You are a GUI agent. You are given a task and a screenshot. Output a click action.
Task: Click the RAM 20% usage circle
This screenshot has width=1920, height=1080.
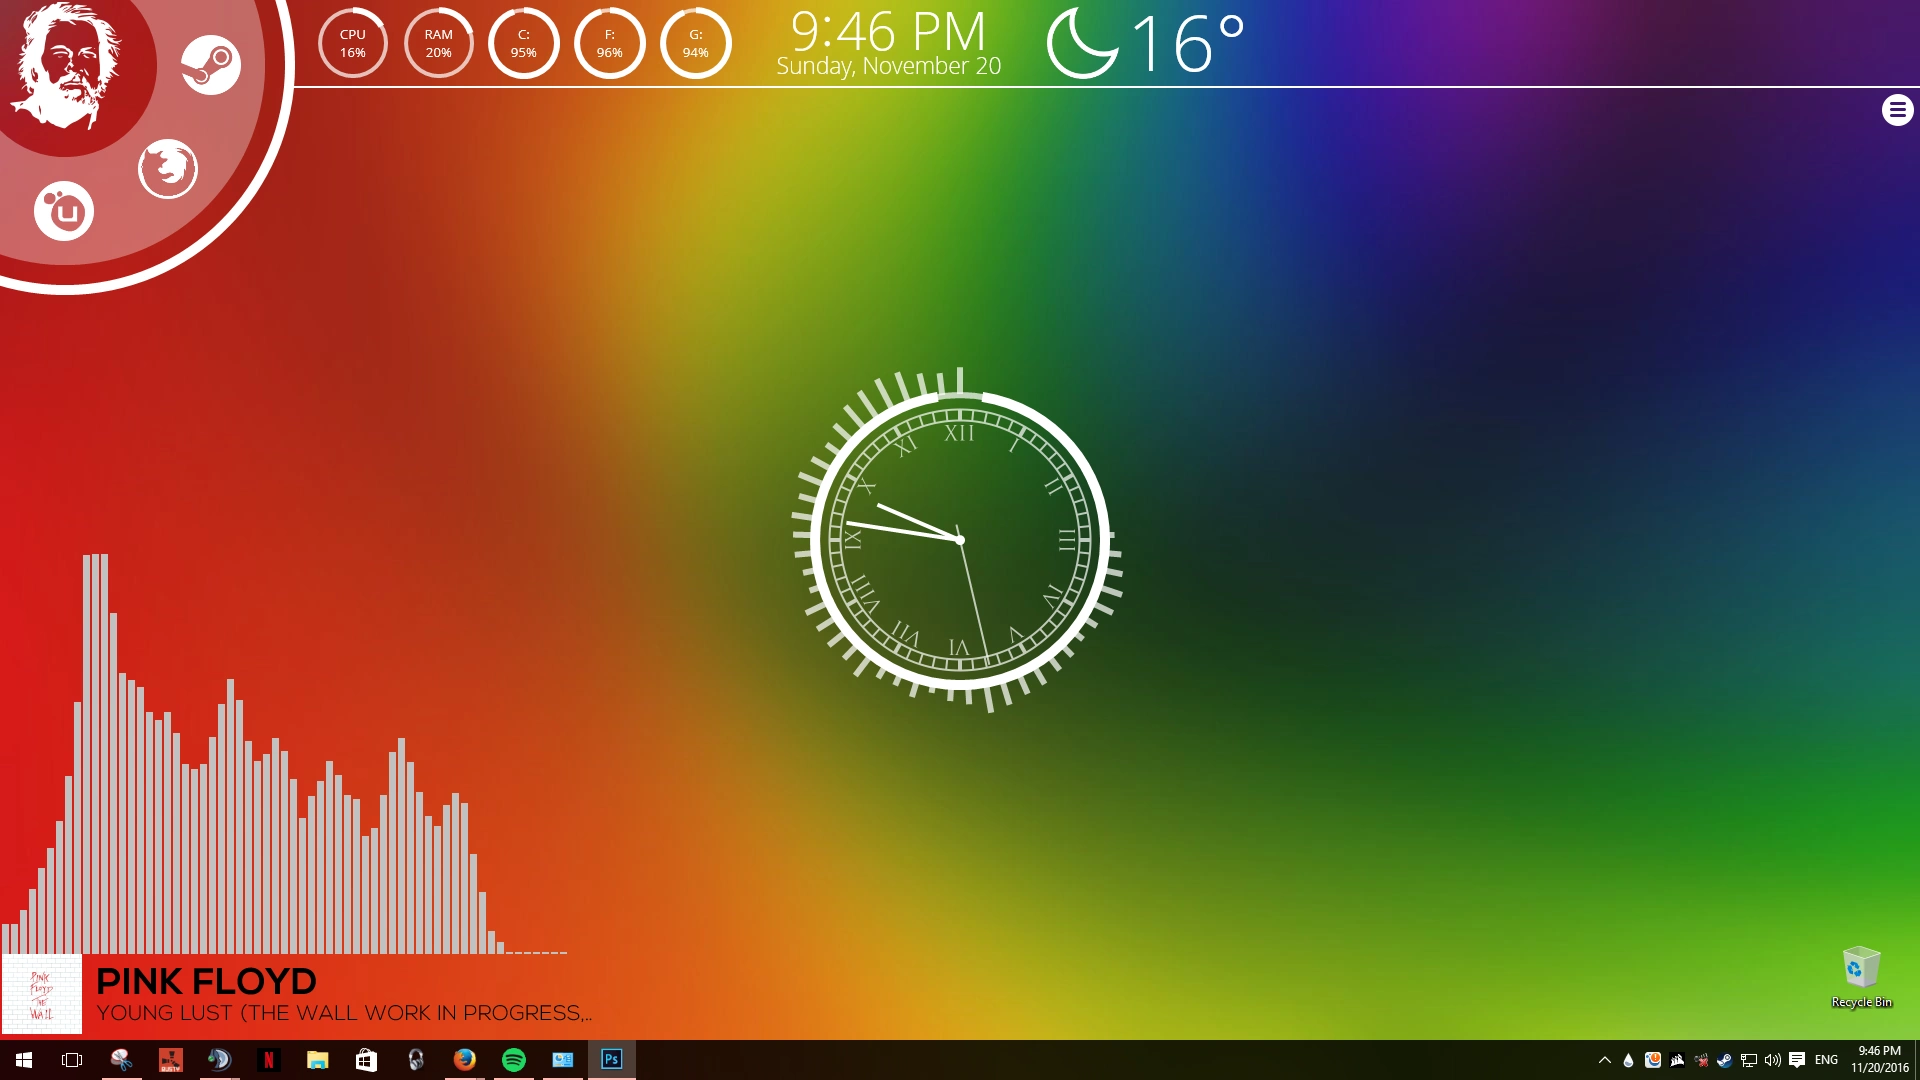click(438, 43)
